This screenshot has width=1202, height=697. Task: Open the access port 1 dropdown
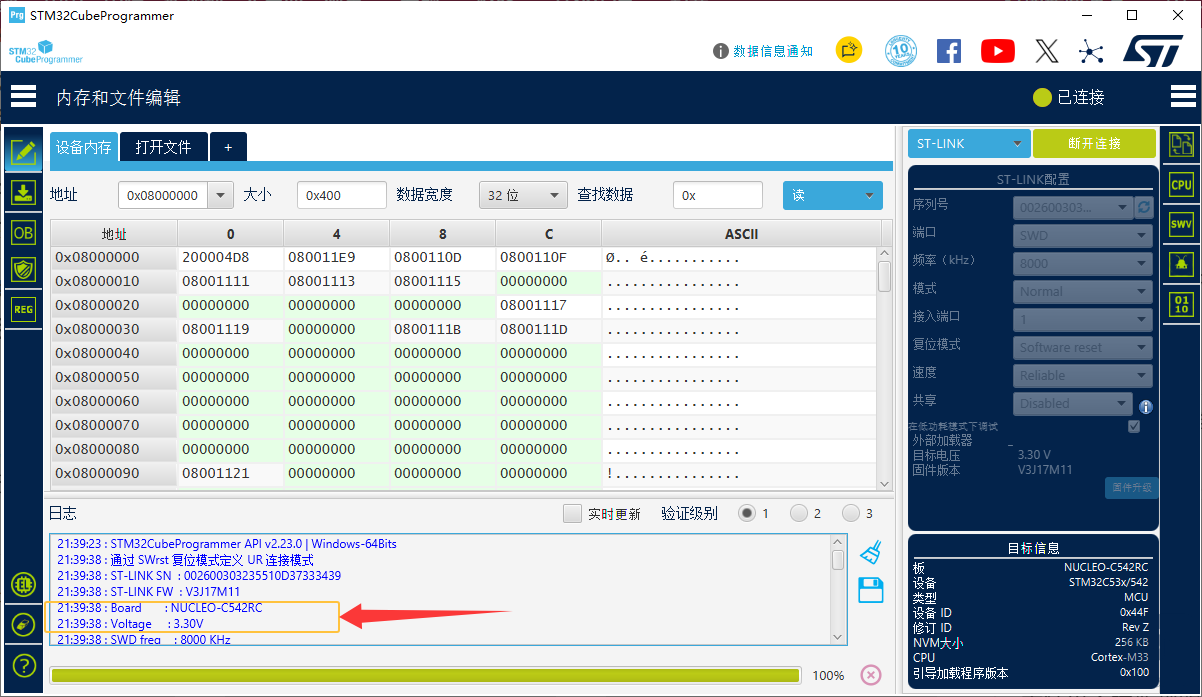tap(1083, 320)
